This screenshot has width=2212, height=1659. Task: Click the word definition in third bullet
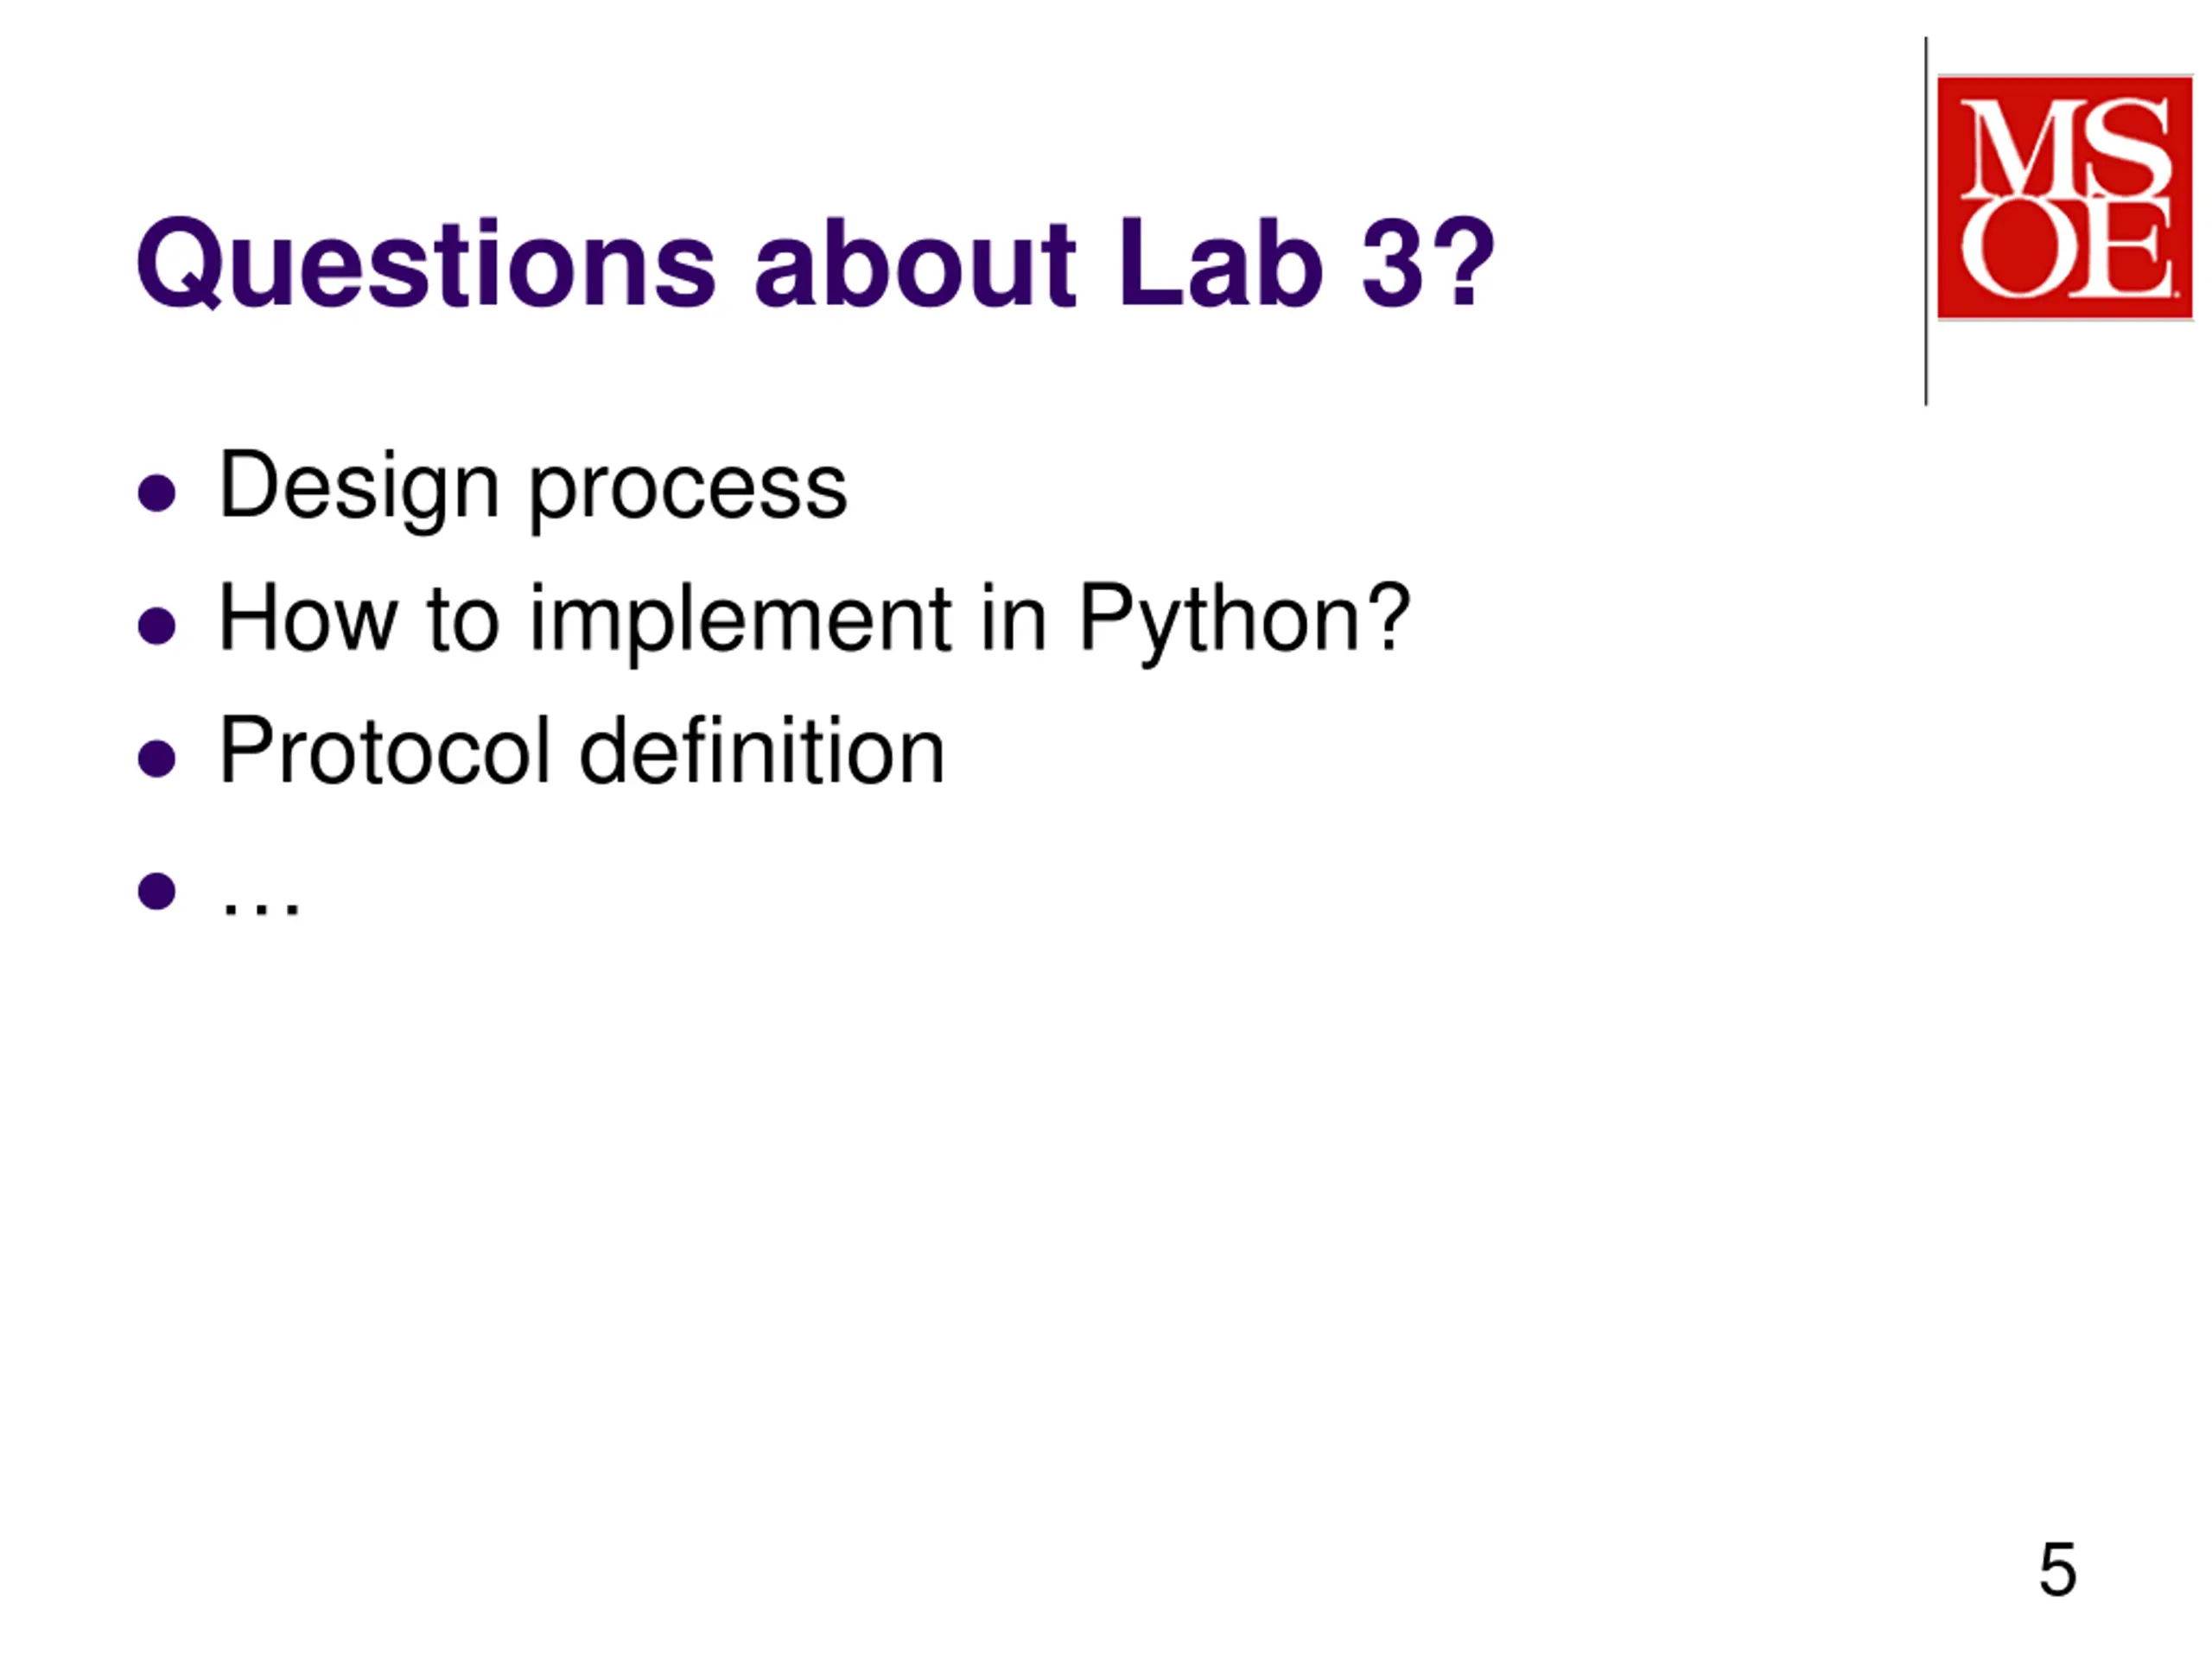click(x=761, y=752)
